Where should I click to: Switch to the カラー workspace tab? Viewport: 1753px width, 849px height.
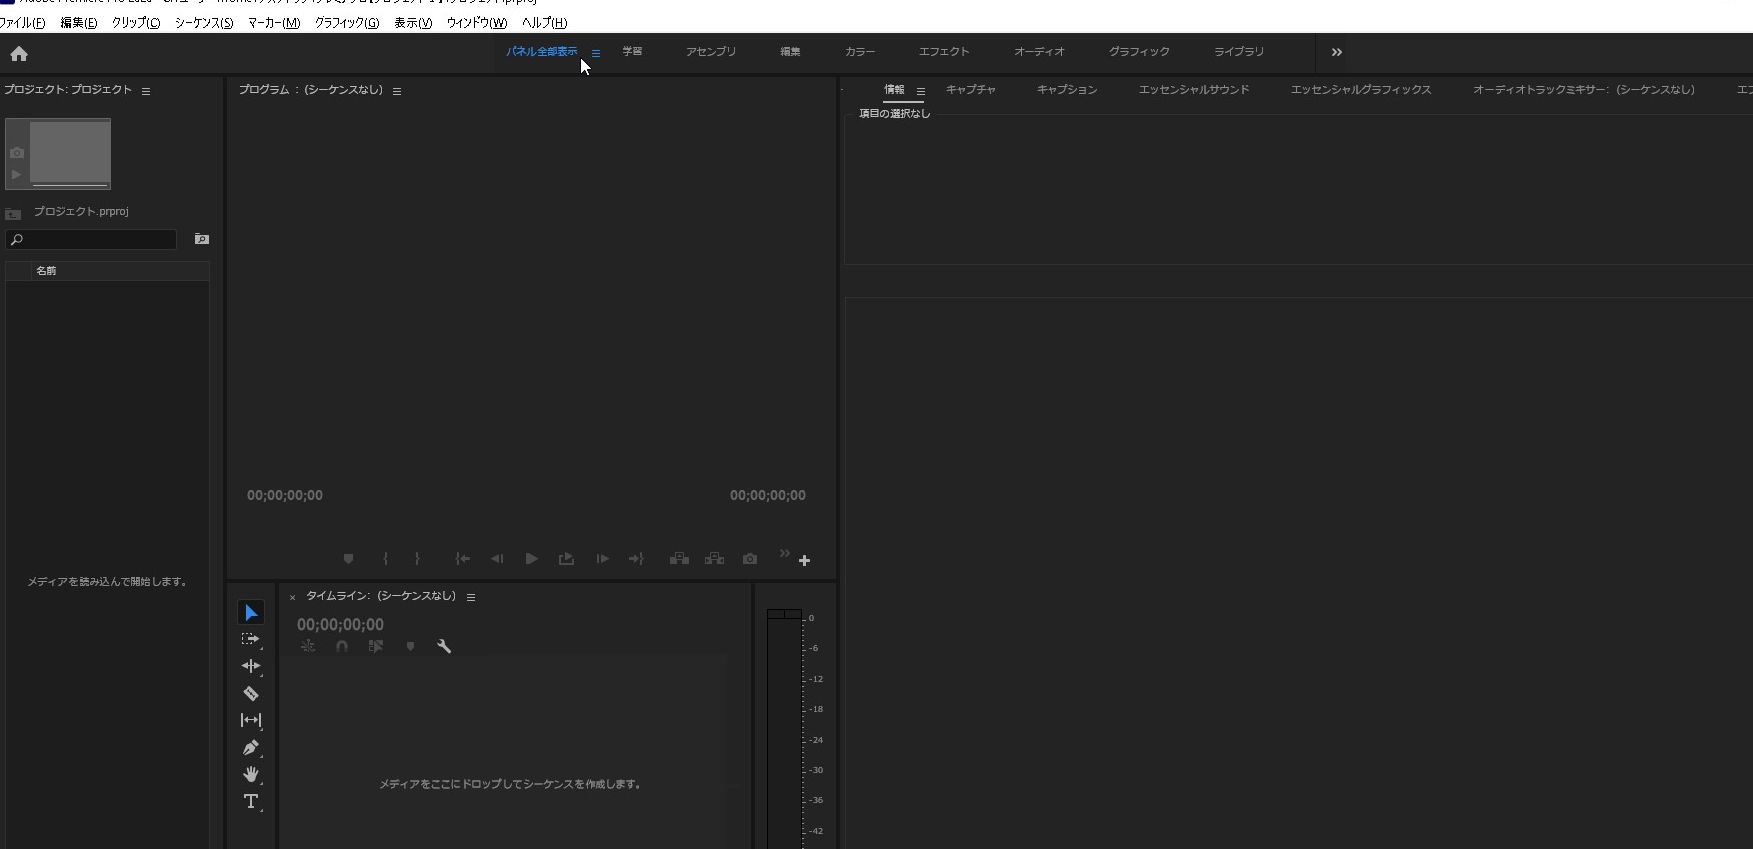(859, 52)
